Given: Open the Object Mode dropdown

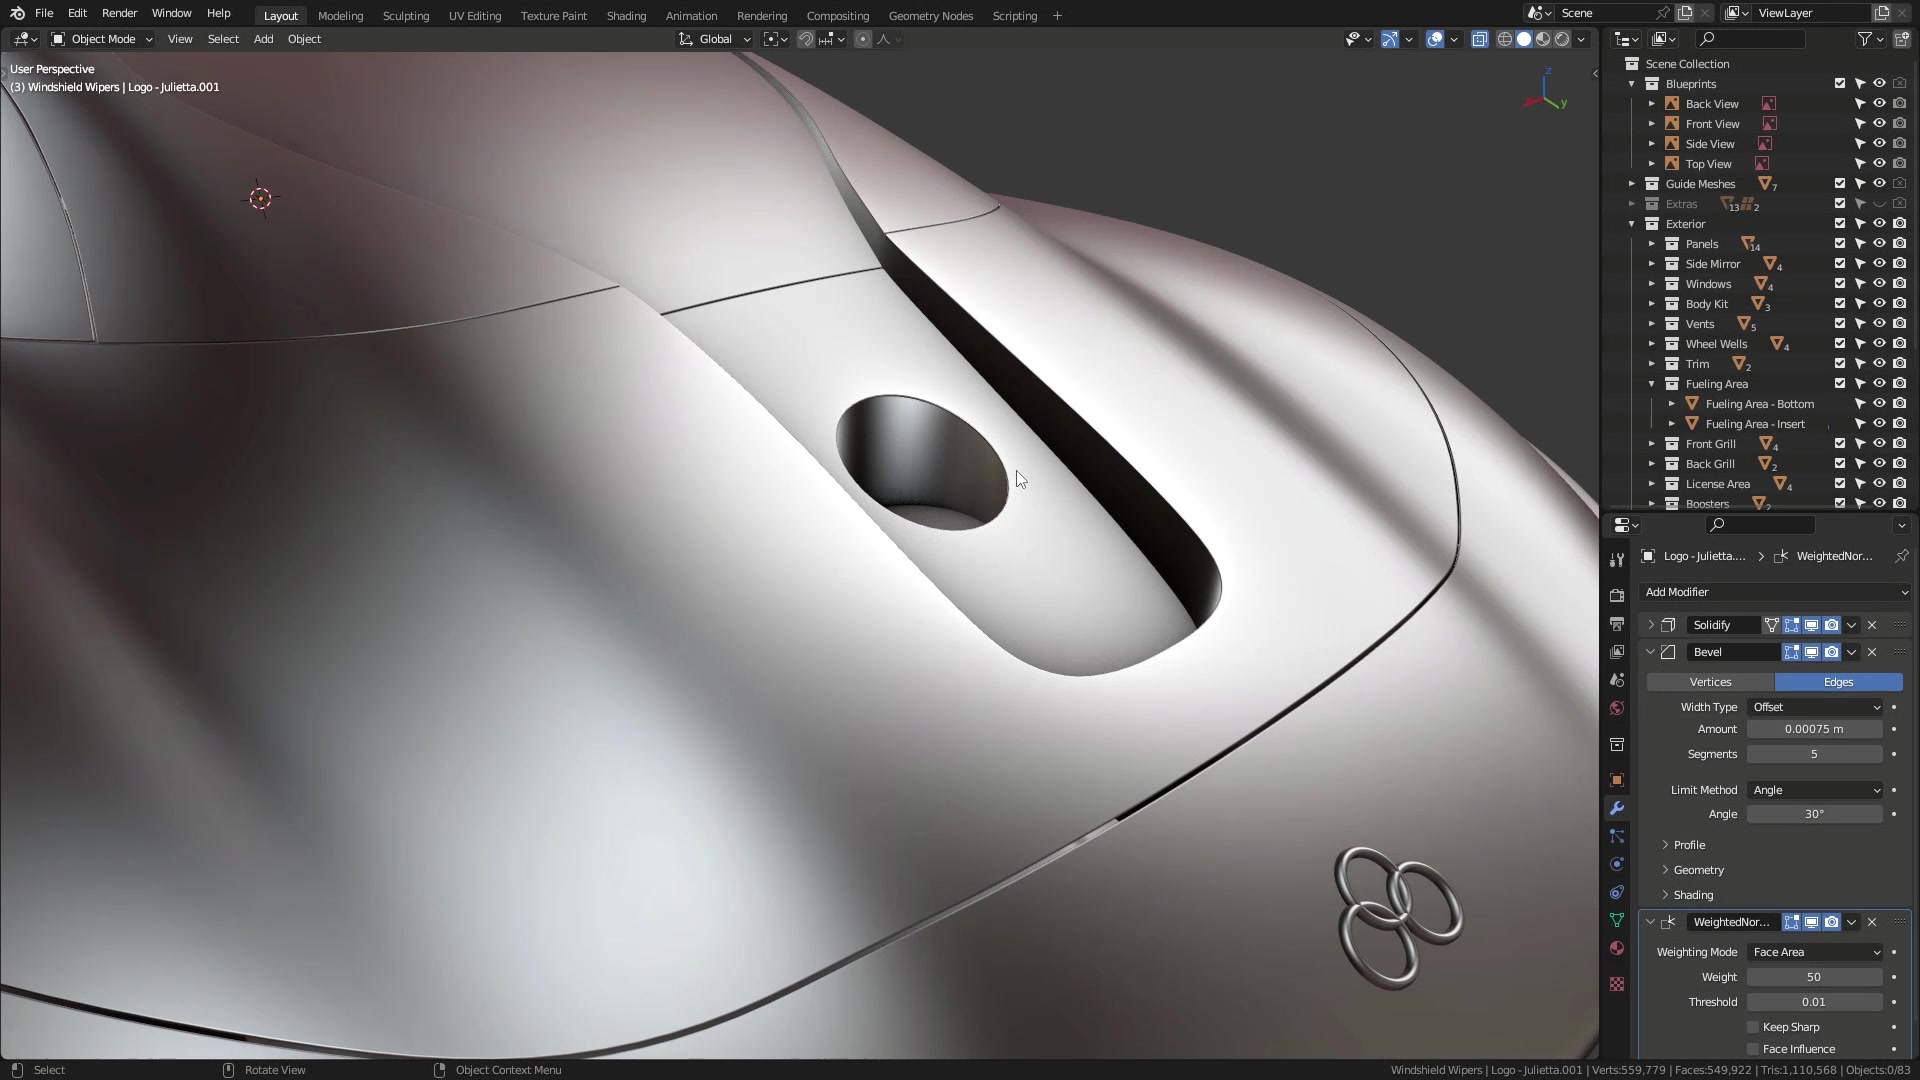Looking at the screenshot, I should pos(102,39).
